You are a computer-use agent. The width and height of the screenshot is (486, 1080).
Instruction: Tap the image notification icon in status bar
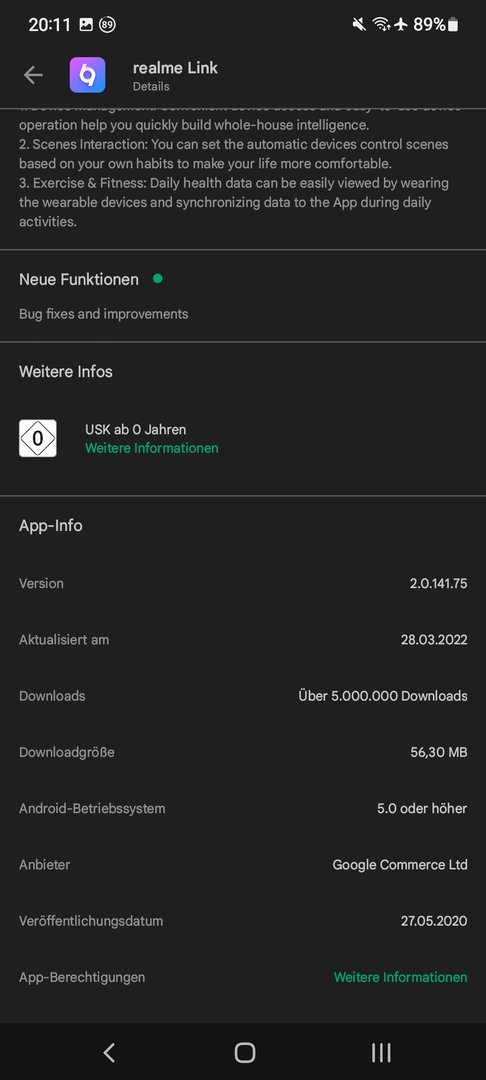pyautogui.click(x=86, y=25)
